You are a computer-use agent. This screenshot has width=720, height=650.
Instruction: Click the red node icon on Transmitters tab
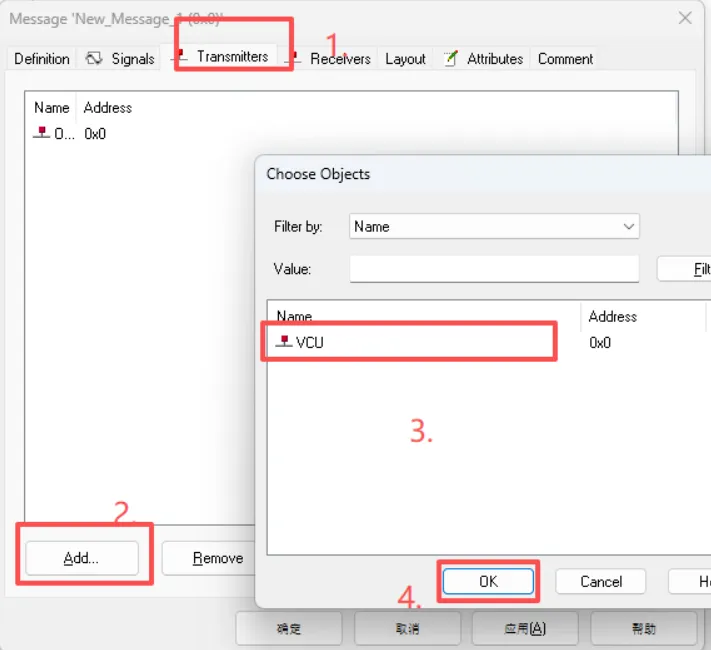[182, 57]
